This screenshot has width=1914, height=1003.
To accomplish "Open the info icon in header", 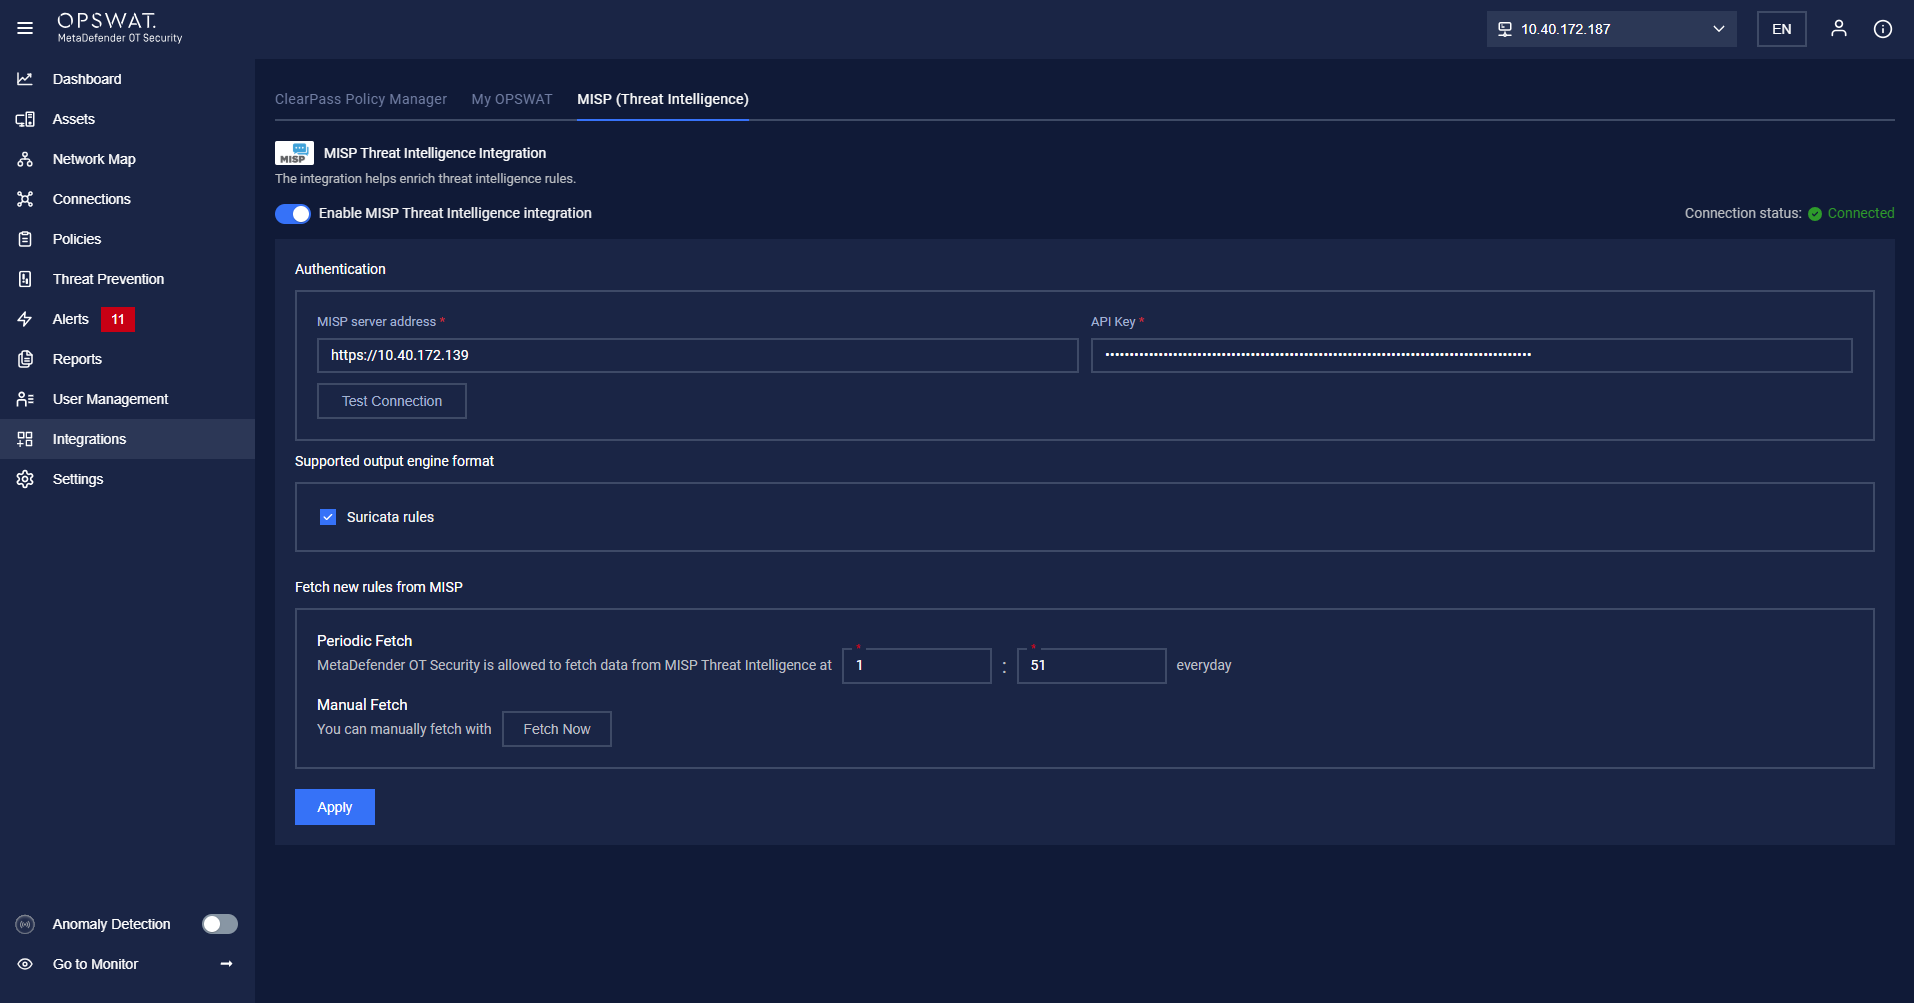I will coord(1882,29).
